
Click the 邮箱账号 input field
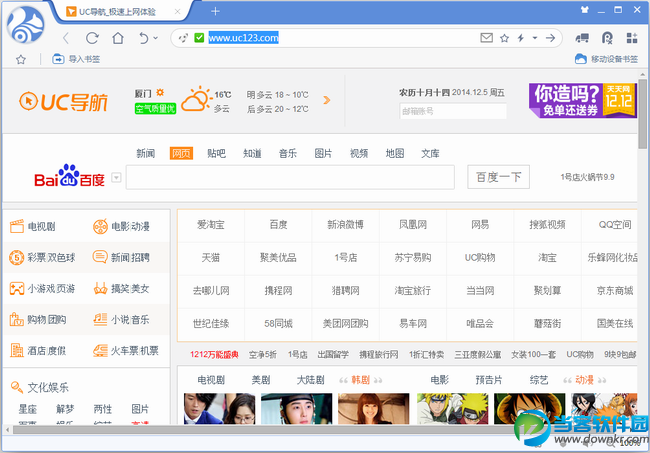click(453, 111)
